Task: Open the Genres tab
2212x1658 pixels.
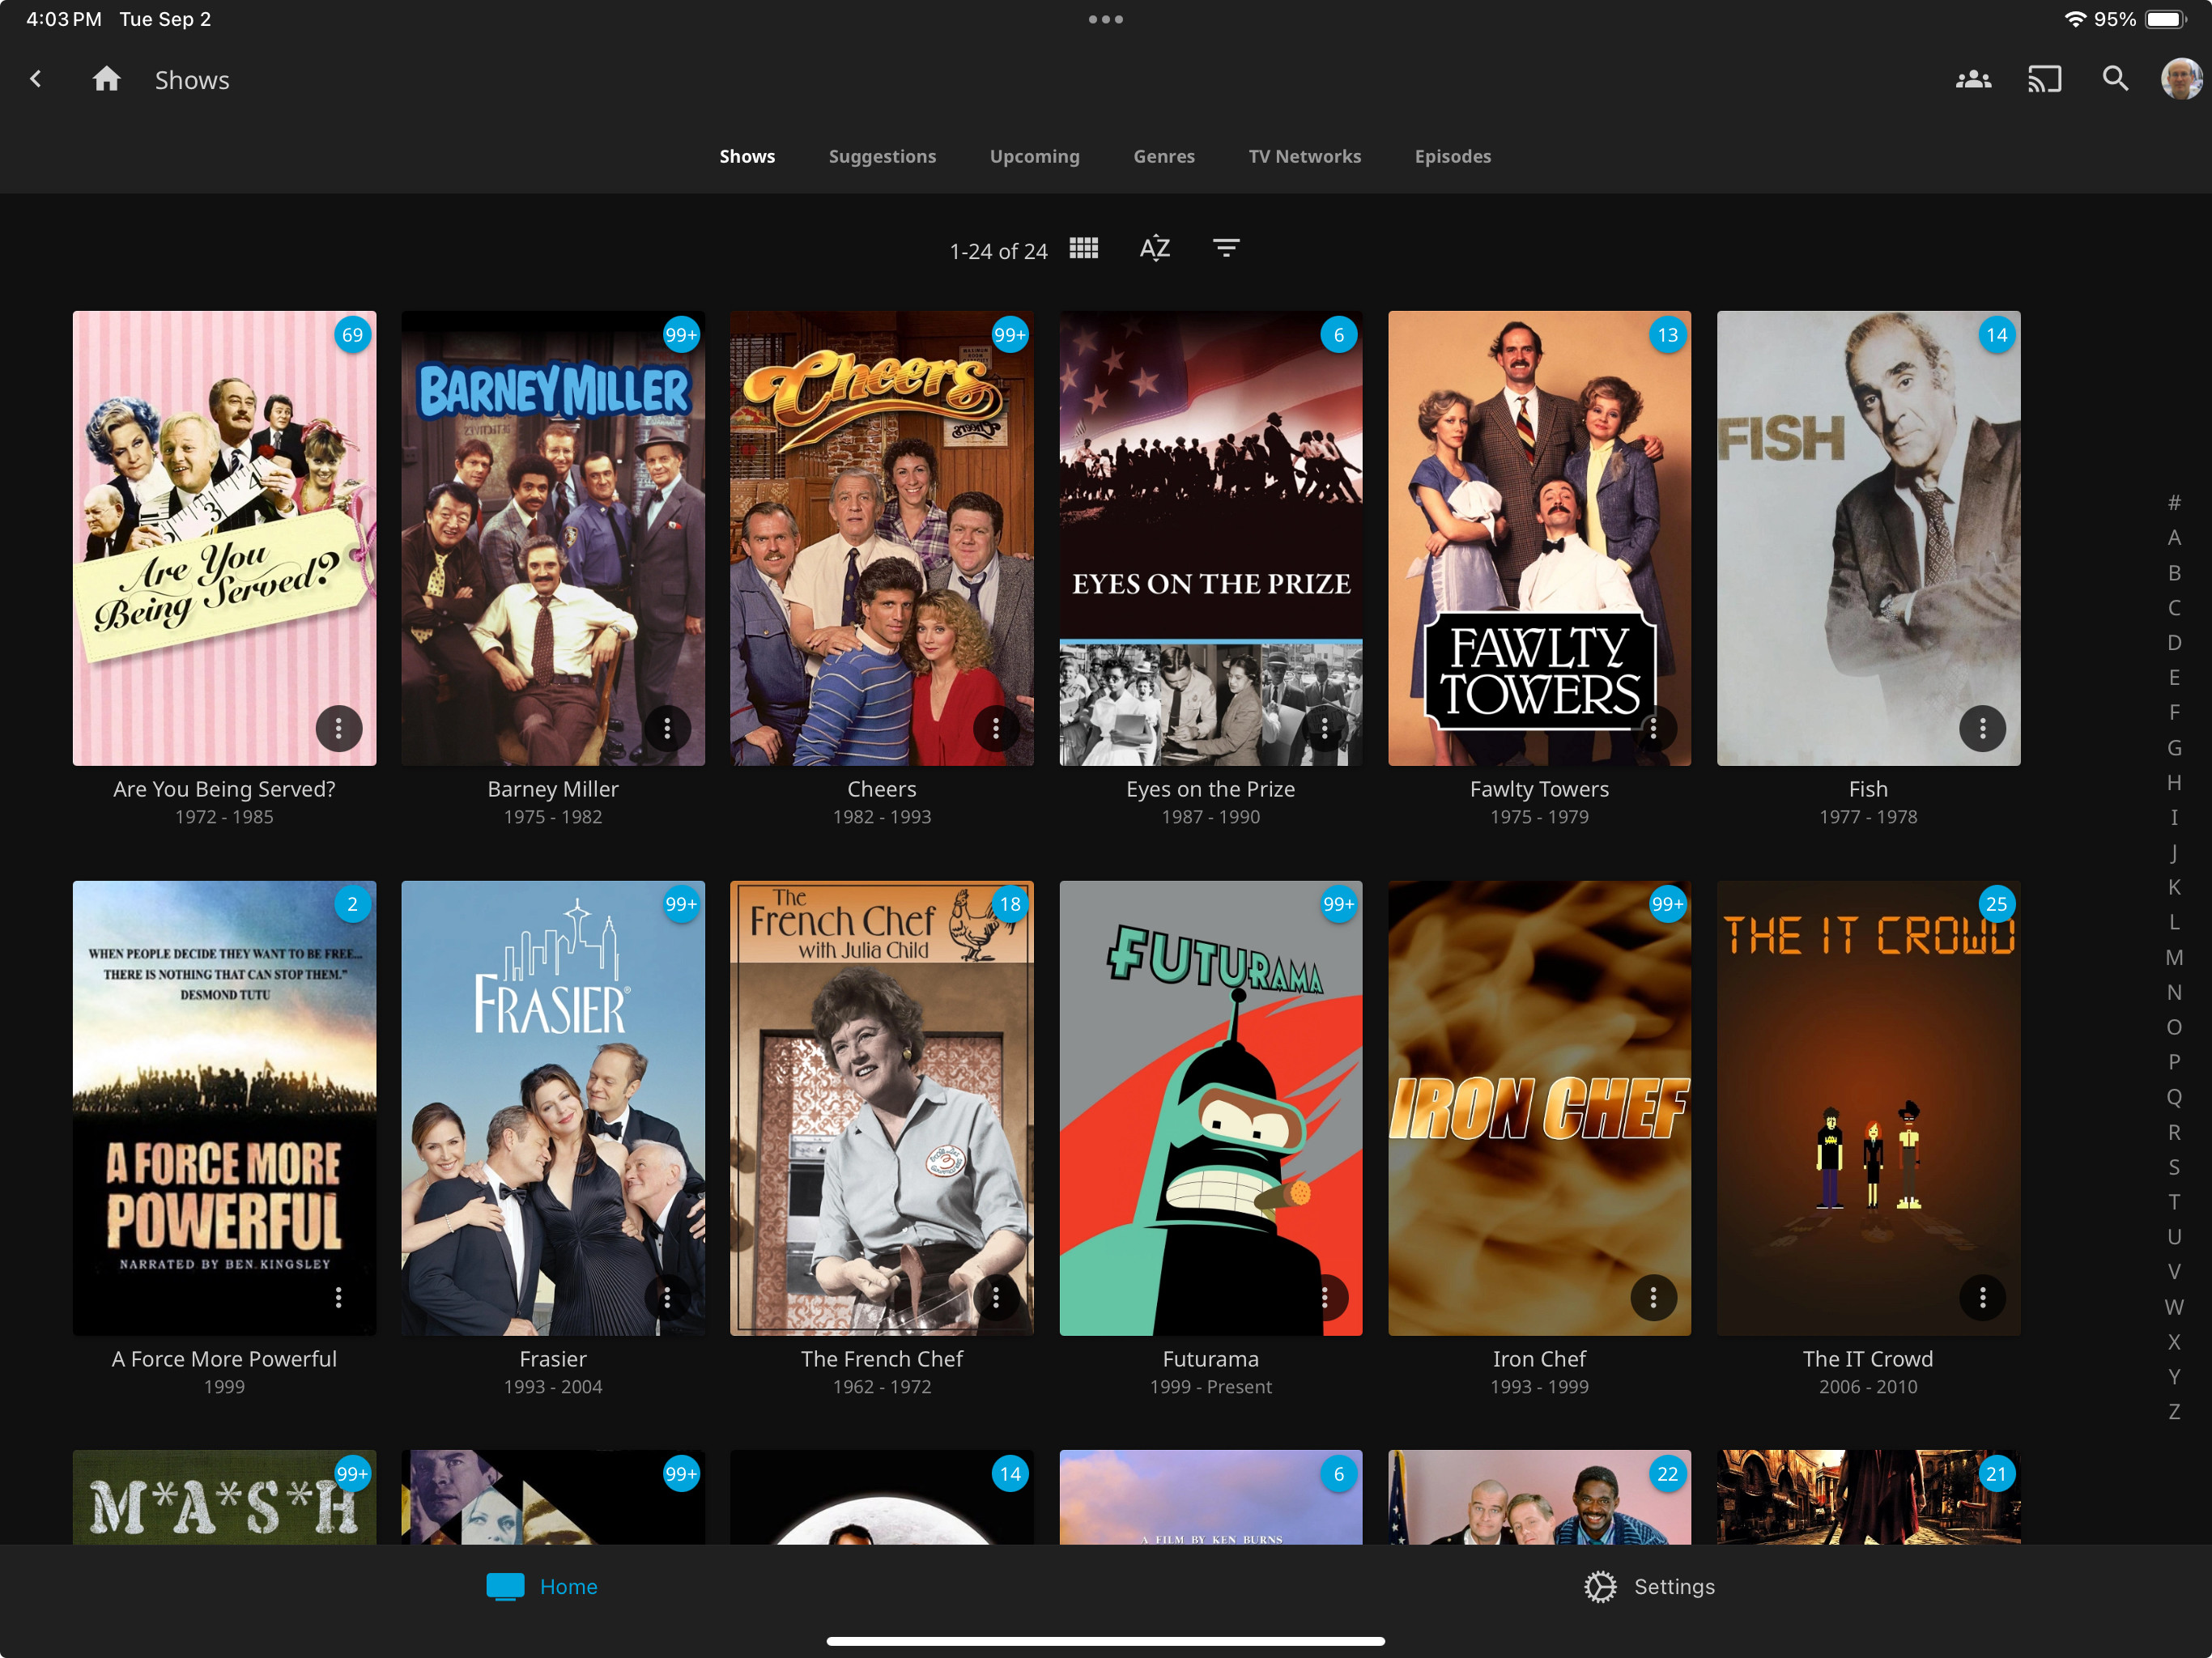Action: (x=1163, y=156)
